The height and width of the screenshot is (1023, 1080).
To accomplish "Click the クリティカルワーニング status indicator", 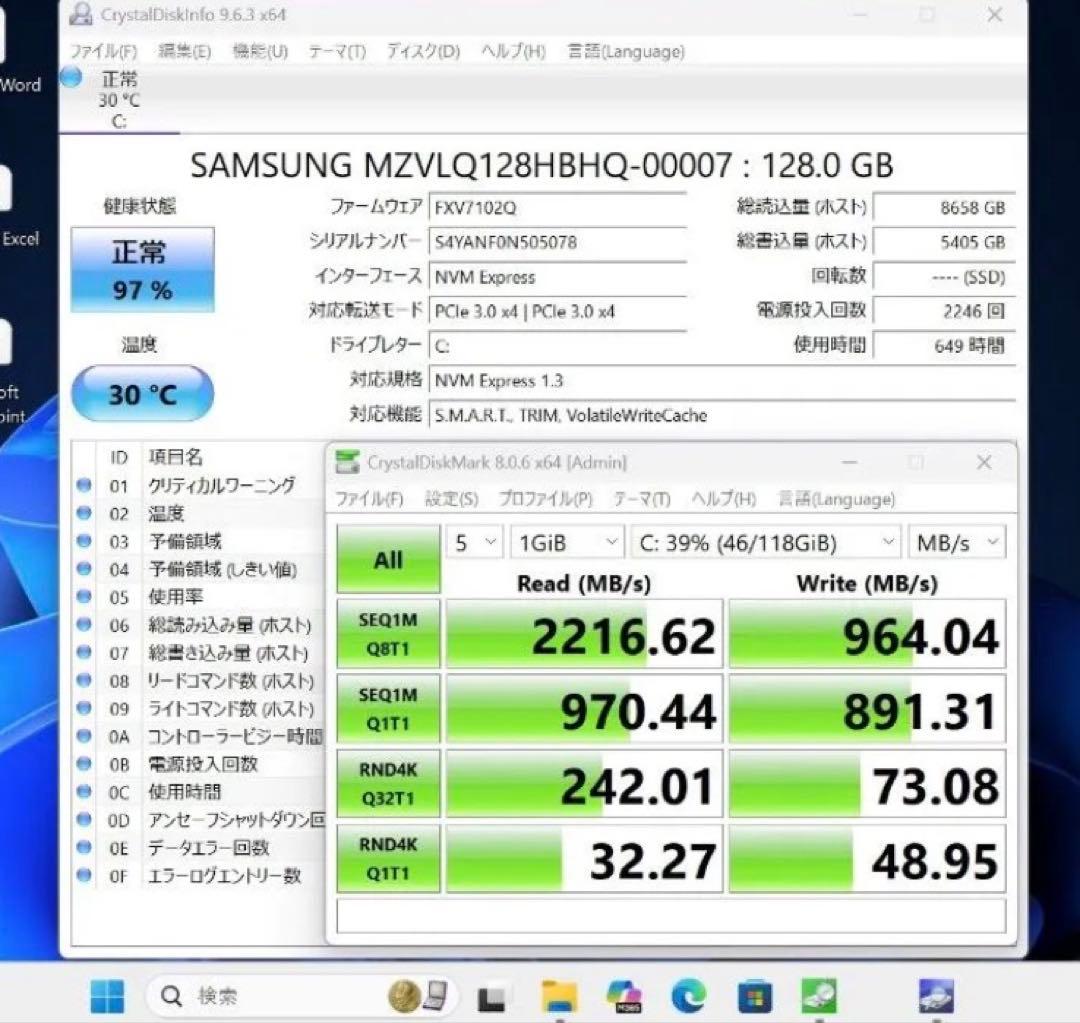I will point(84,485).
